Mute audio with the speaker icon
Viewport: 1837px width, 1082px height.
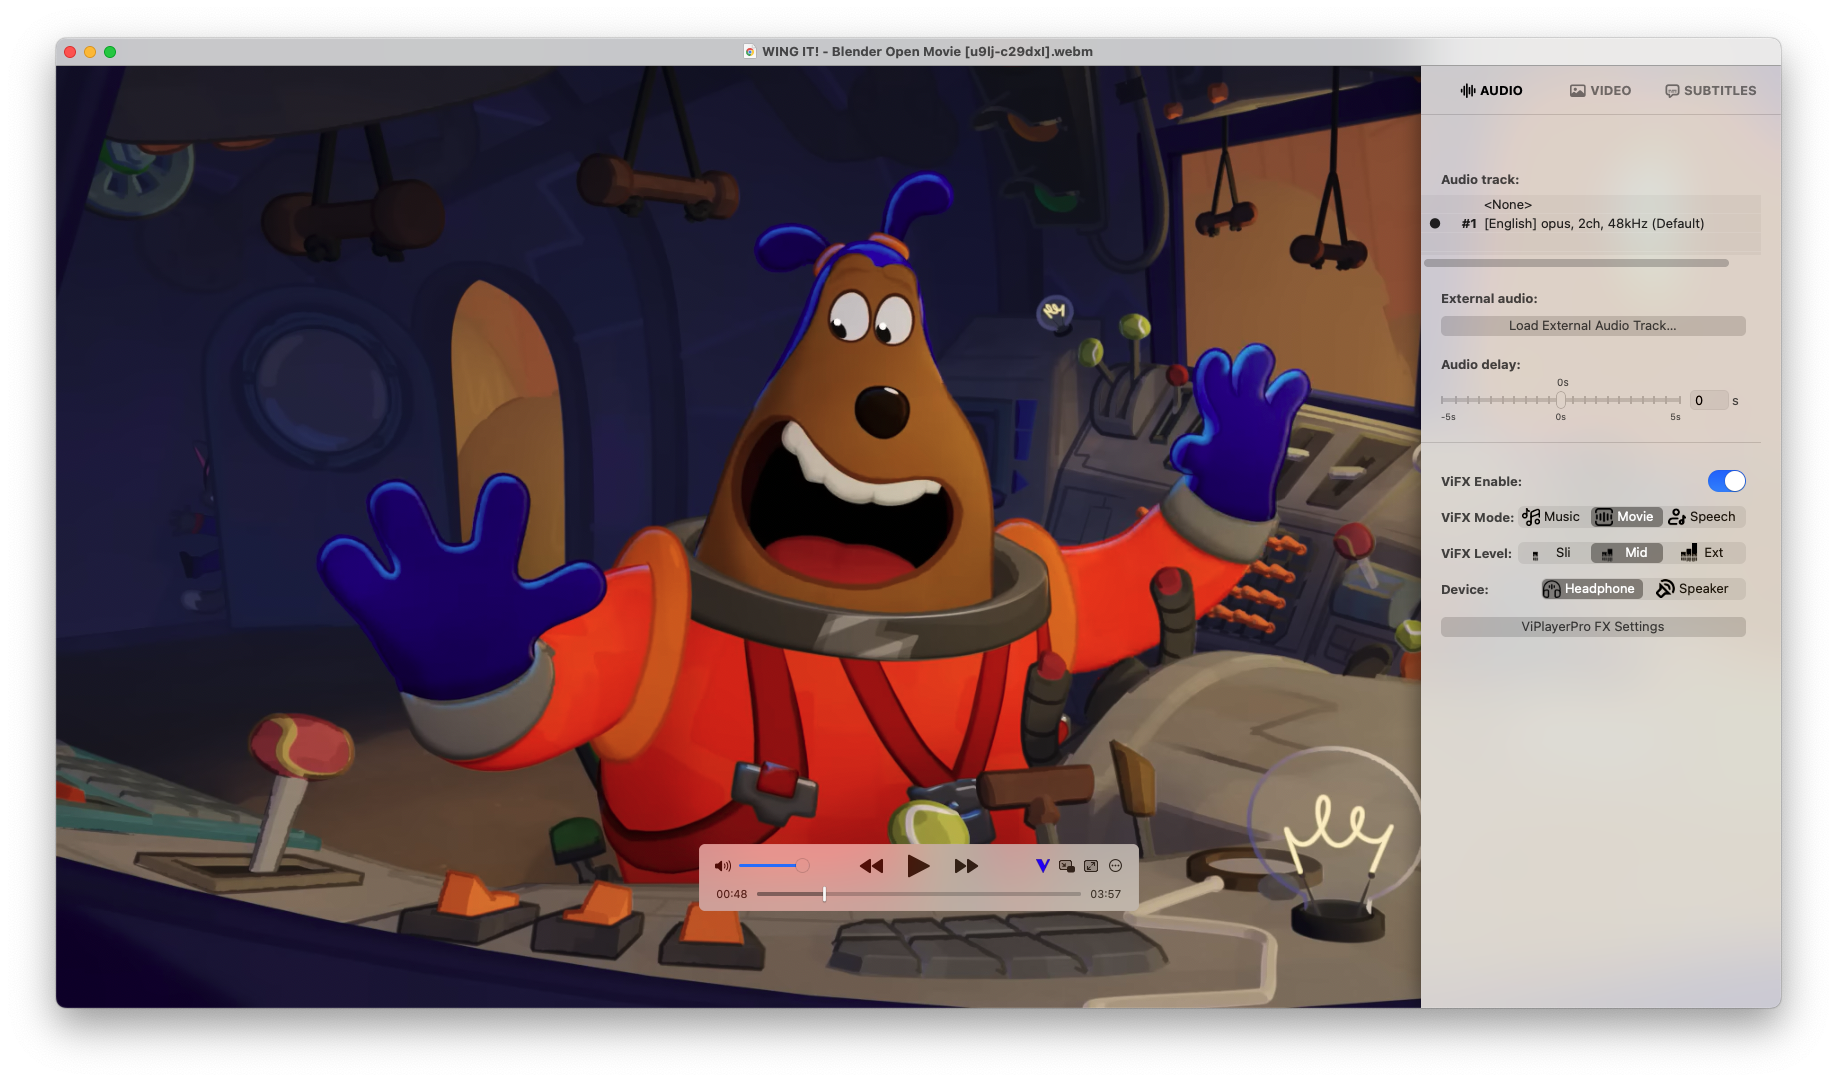[722, 866]
